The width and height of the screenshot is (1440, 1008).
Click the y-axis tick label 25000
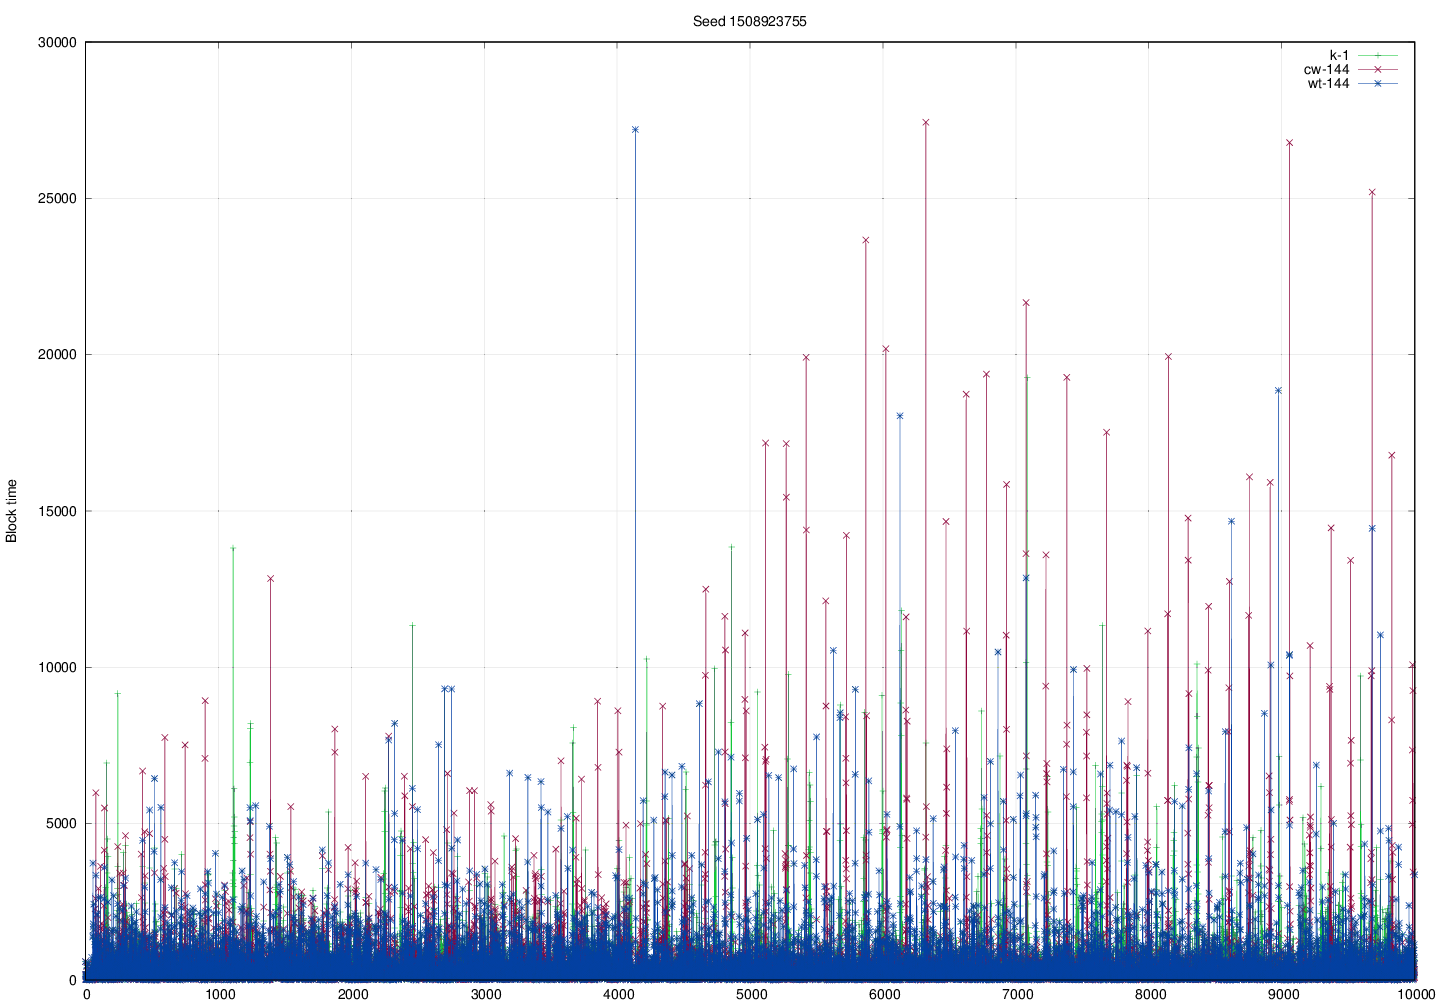(x=57, y=198)
